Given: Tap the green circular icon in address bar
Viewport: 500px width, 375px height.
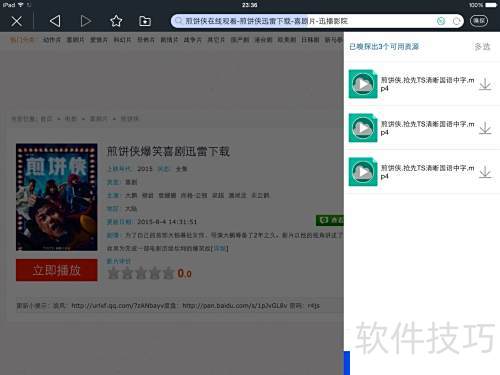Looking at the screenshot, I should tap(441, 21).
